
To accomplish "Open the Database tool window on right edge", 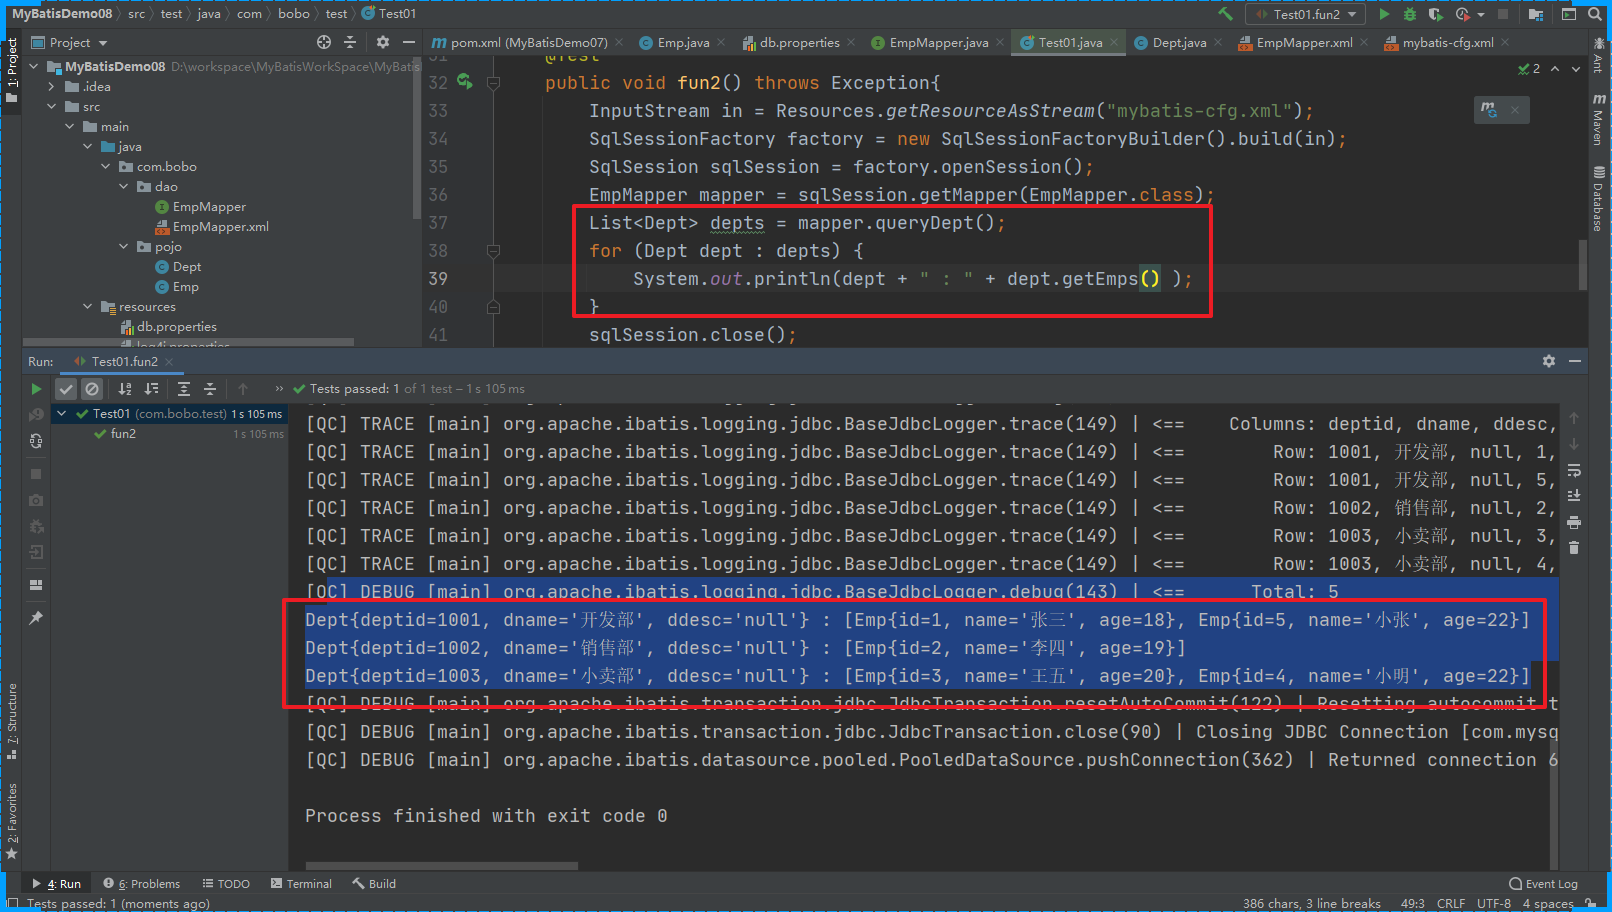I will 1599,198.
